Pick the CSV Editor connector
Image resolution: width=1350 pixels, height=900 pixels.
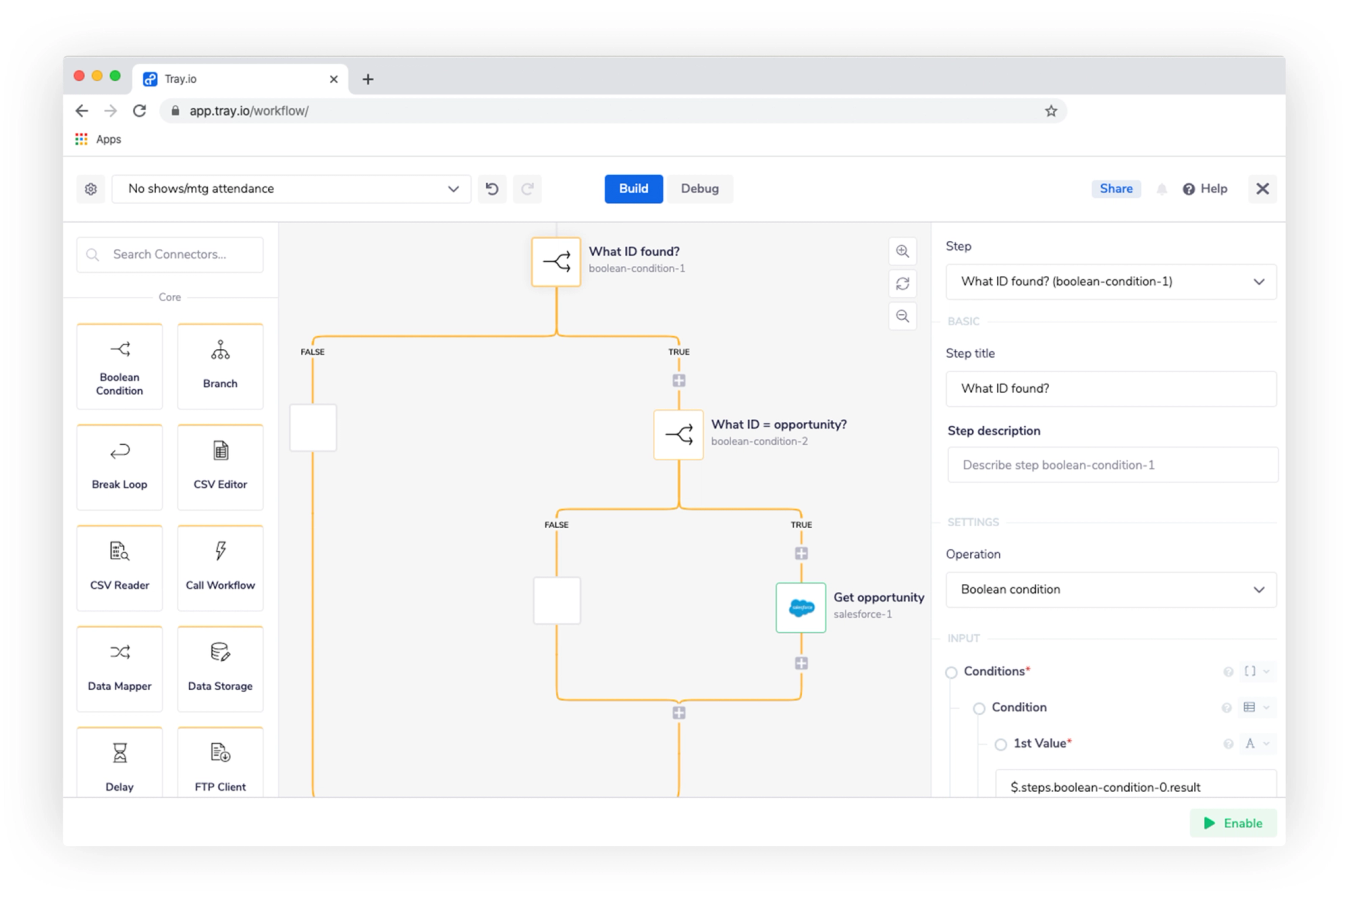(220, 467)
